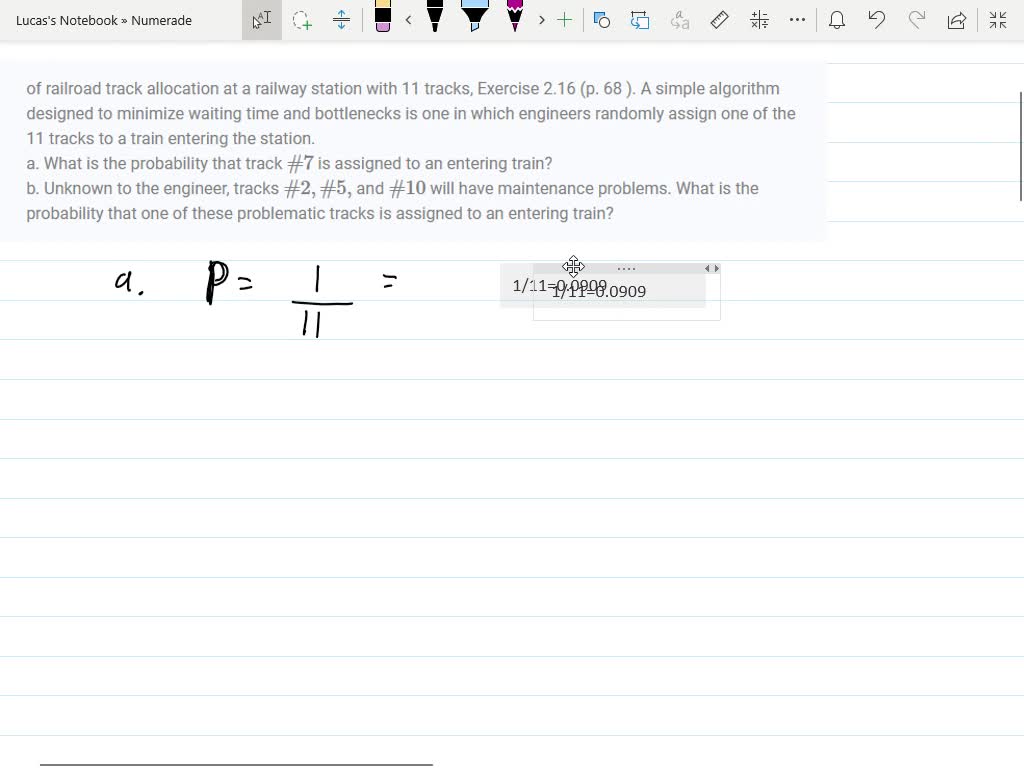
Task: Undo the last ink stroke
Action: [x=877, y=20]
